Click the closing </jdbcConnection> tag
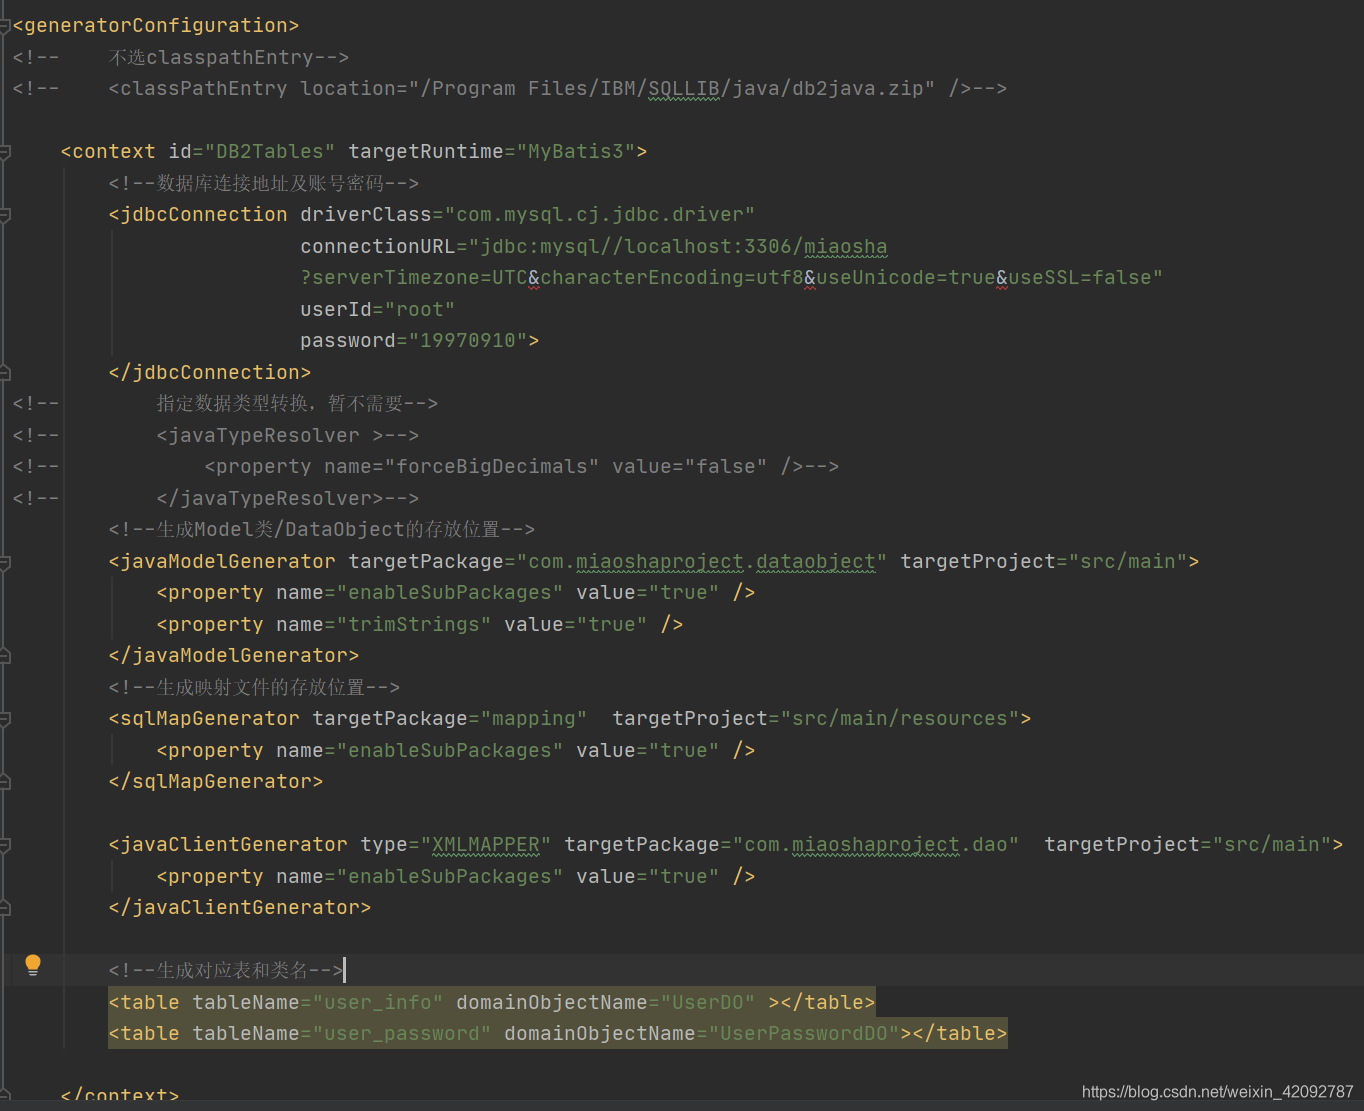Screen dimensions: 1364x1111 (210, 373)
